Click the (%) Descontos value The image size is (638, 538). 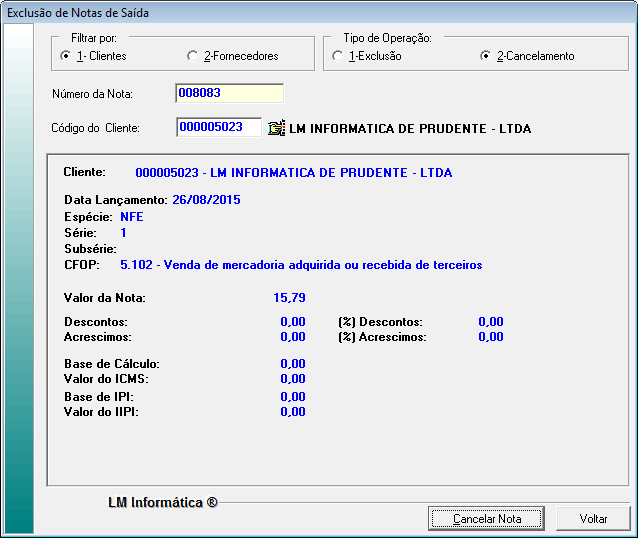click(490, 322)
